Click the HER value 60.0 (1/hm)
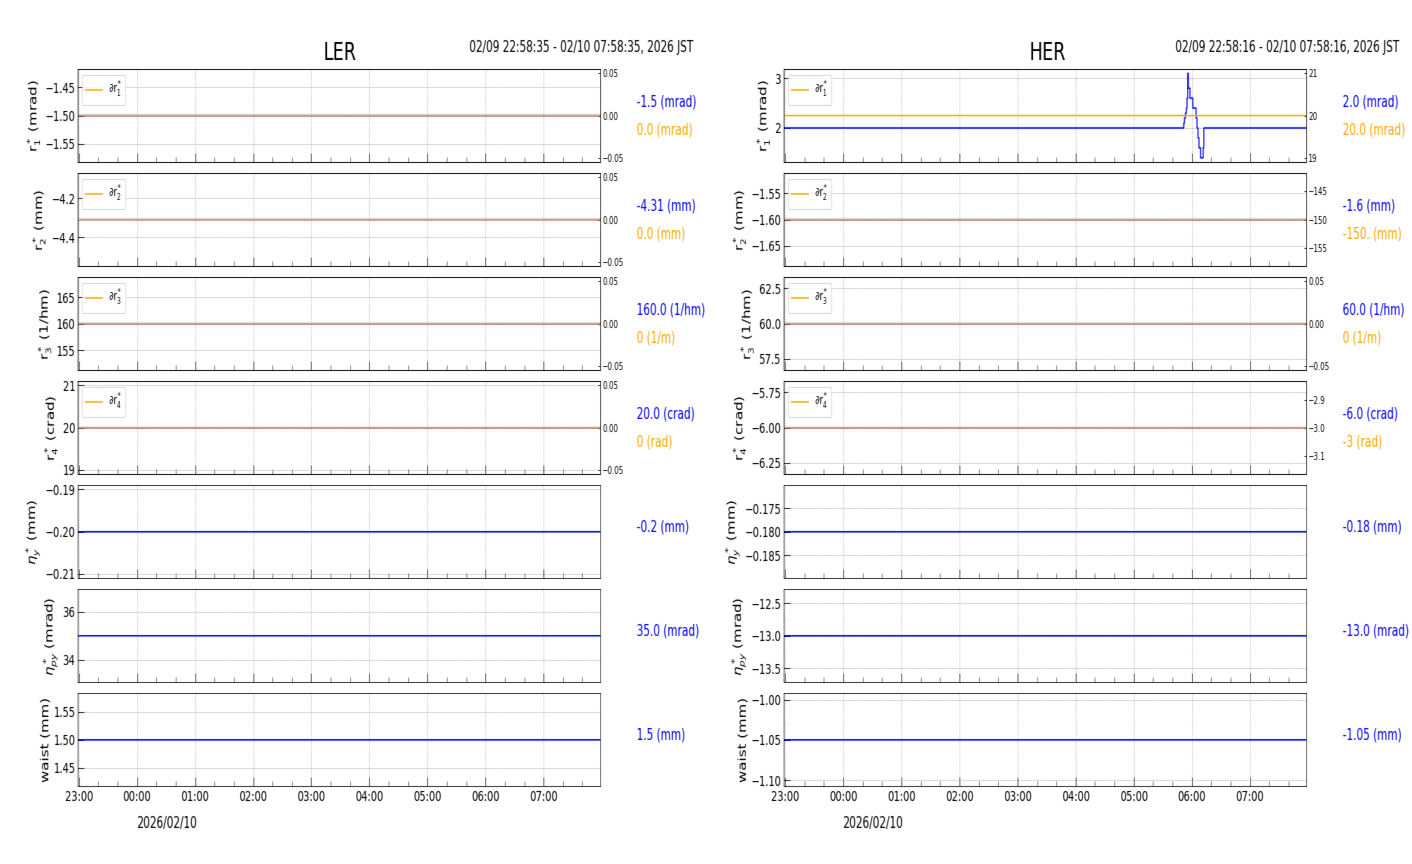 [1373, 310]
